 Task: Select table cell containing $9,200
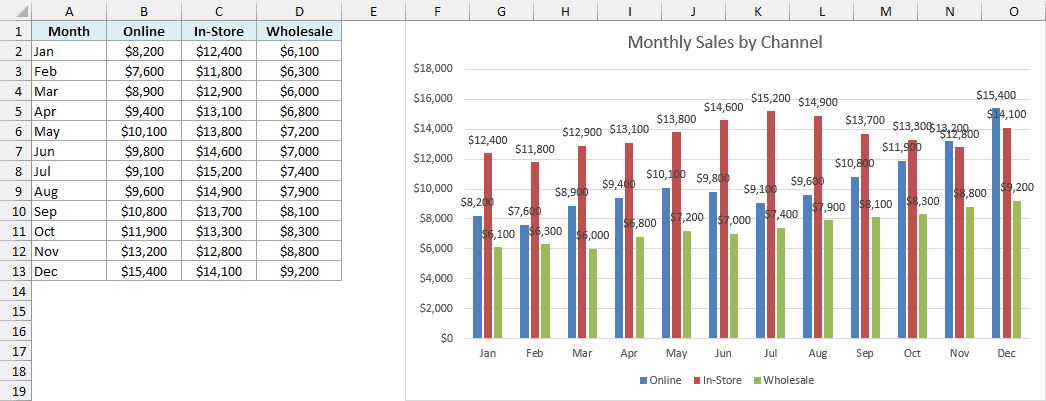click(299, 272)
